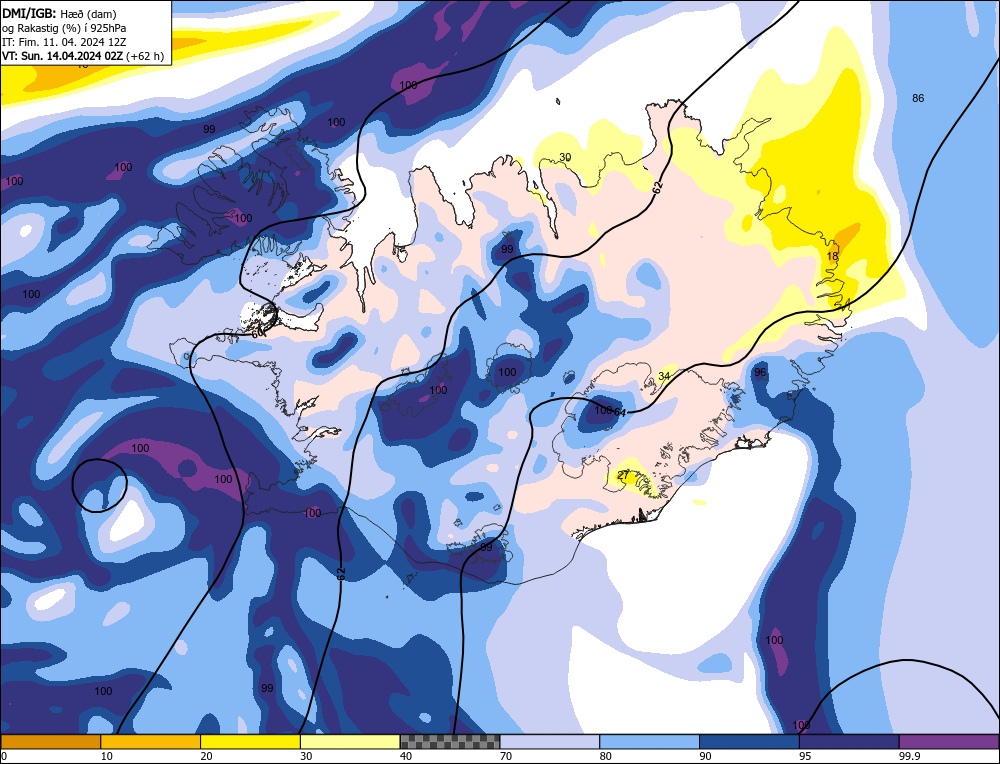
Task: Click the light blue 80–90 legend swatch
Action: tap(649, 741)
